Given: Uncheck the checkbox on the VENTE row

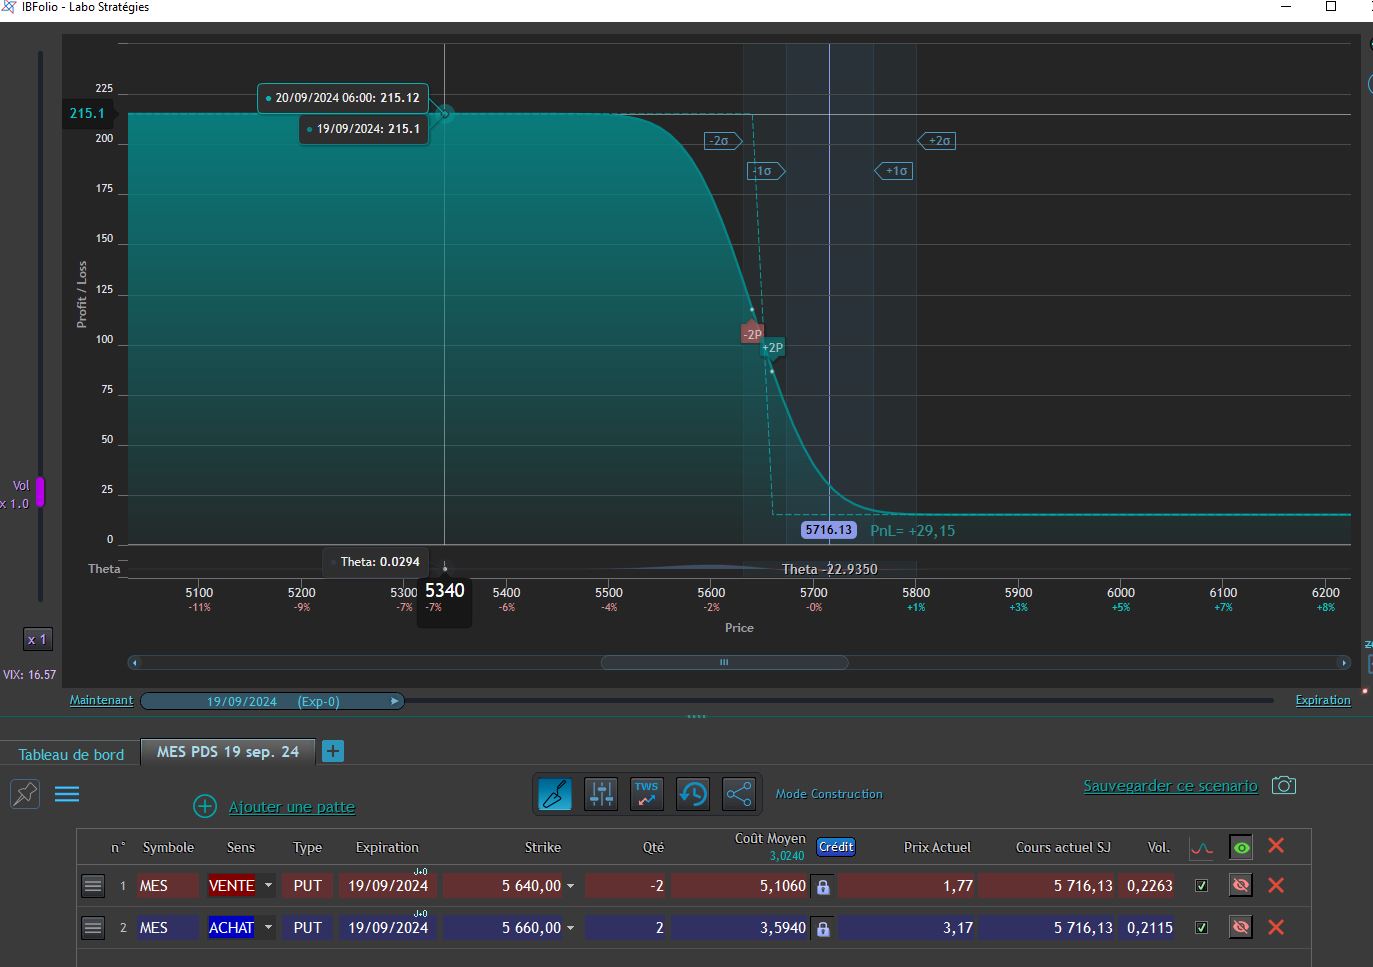Looking at the screenshot, I should click(1202, 885).
